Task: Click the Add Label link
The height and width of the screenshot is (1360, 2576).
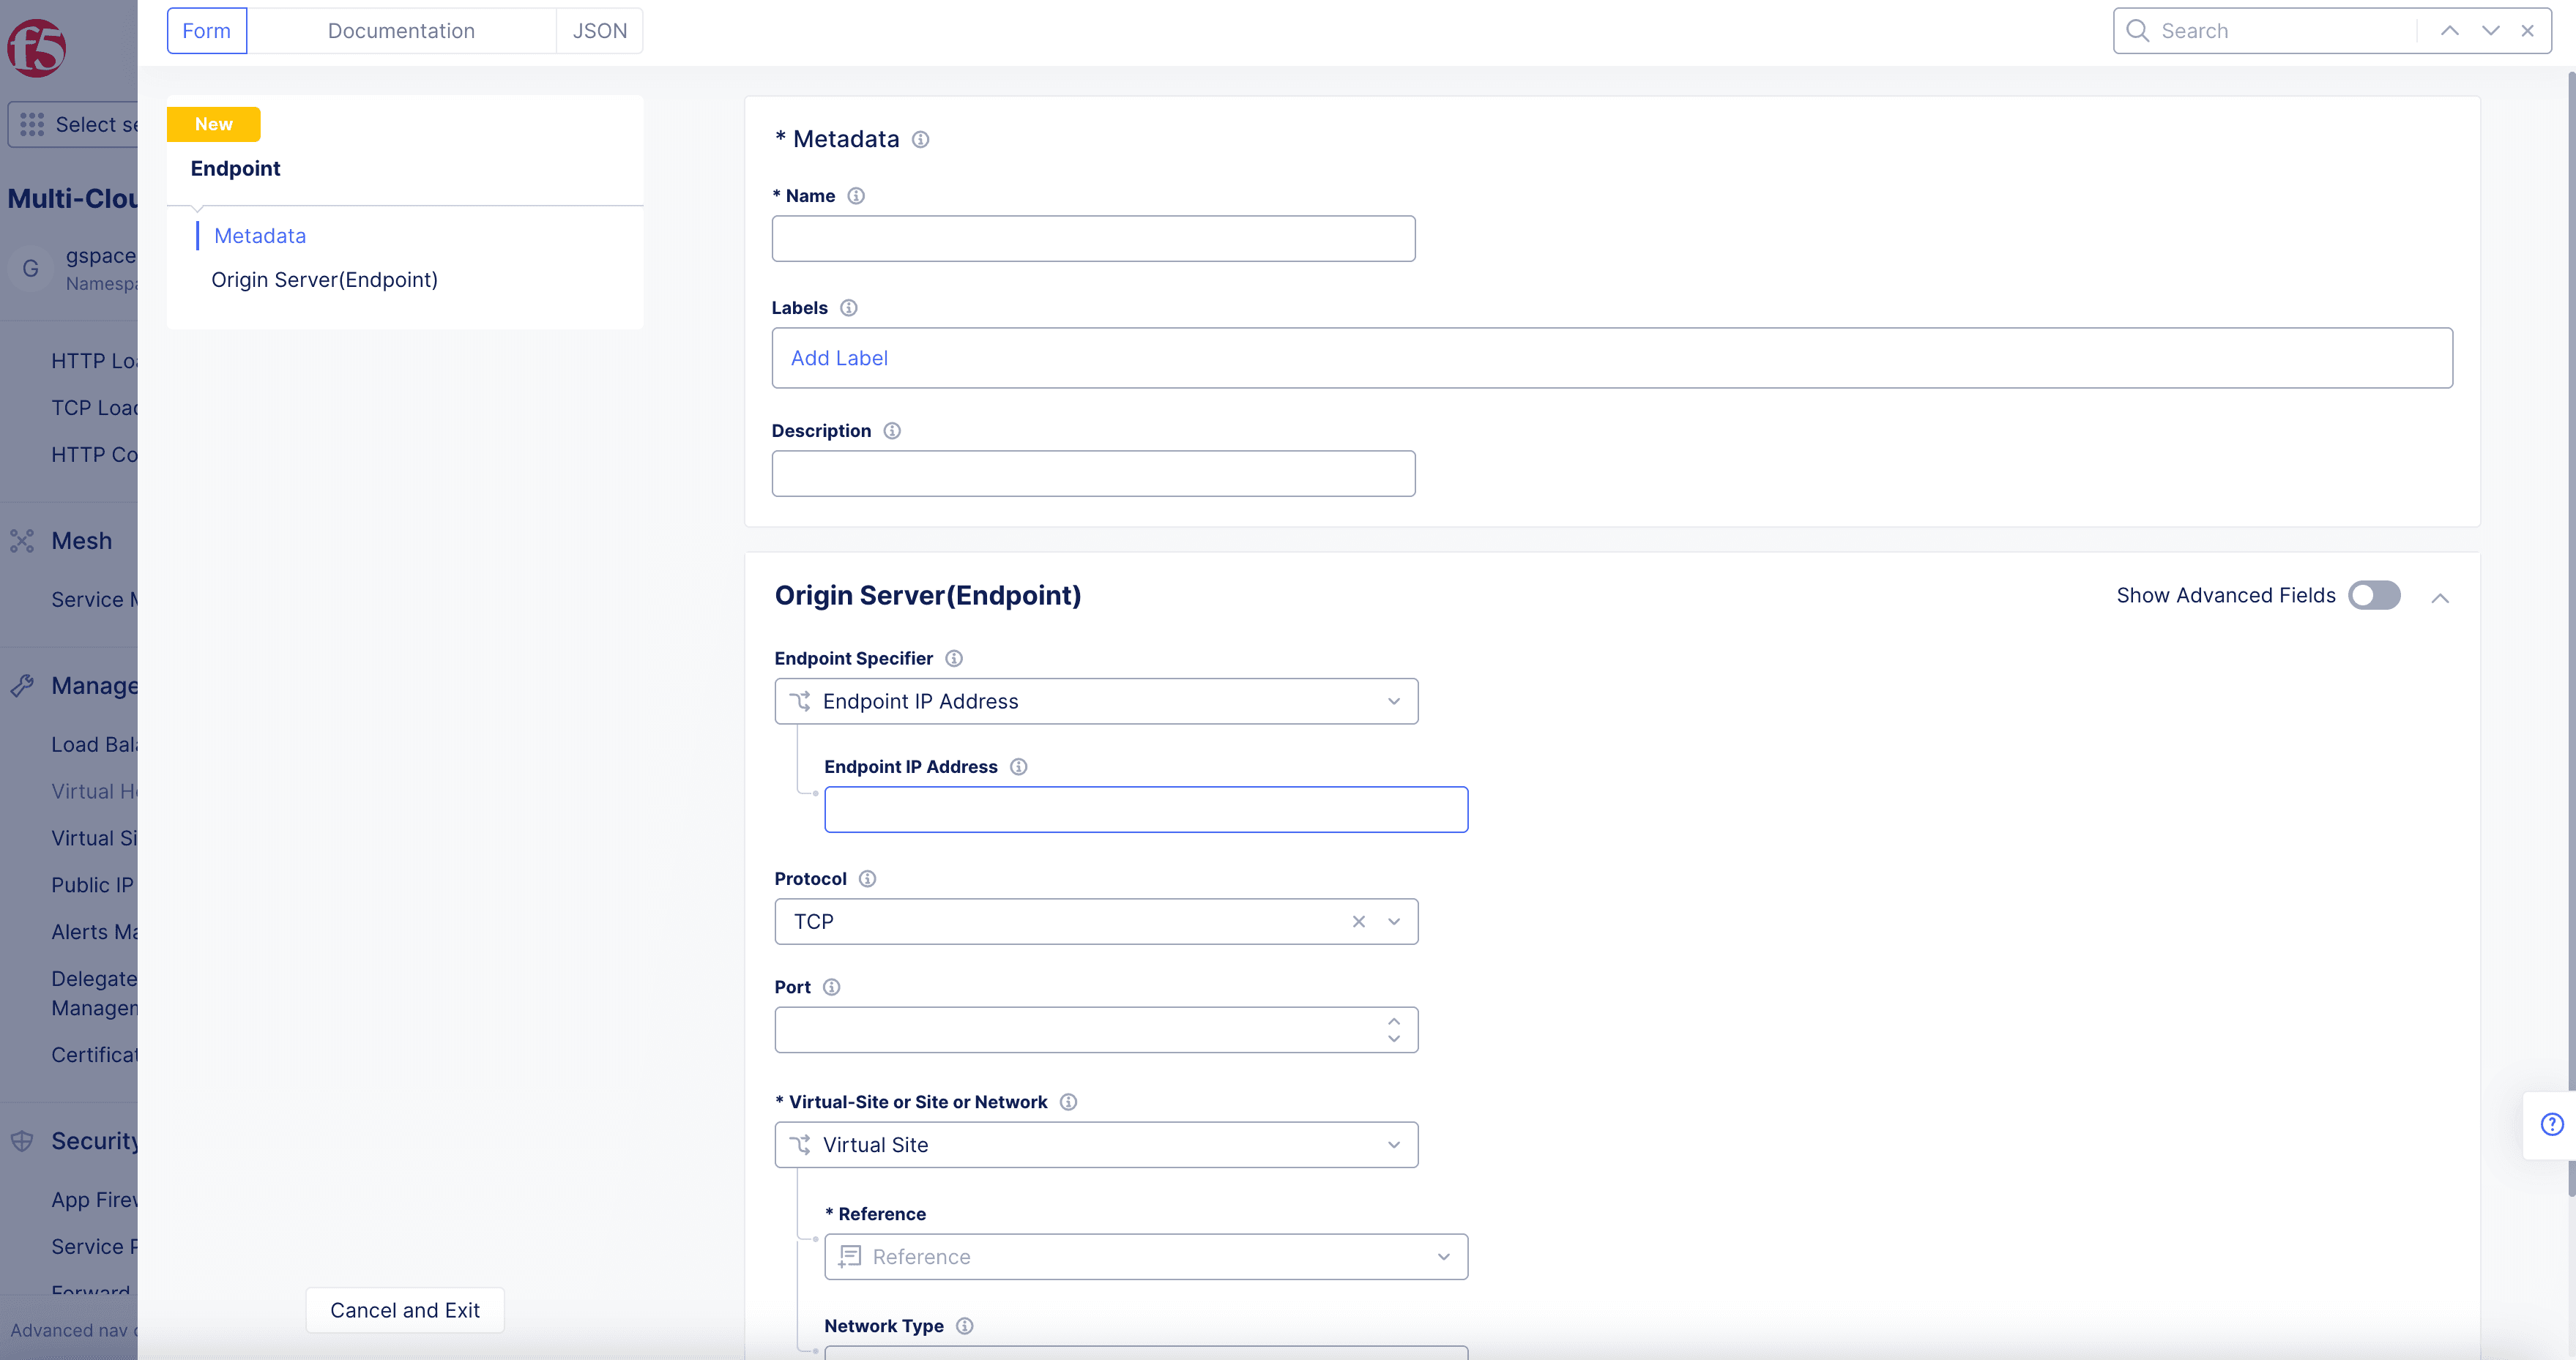Action: tap(839, 358)
